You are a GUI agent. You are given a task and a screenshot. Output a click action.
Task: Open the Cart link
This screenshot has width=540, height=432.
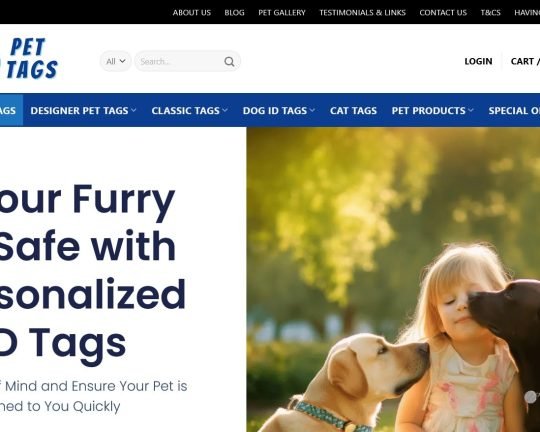click(x=525, y=61)
